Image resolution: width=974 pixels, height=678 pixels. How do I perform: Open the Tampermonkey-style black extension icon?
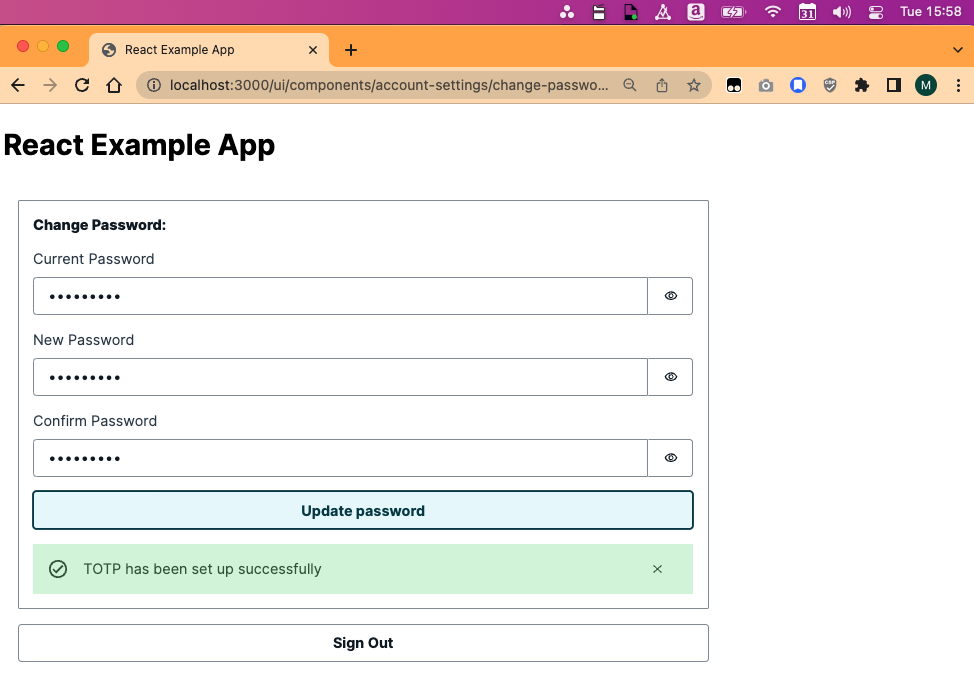734,85
